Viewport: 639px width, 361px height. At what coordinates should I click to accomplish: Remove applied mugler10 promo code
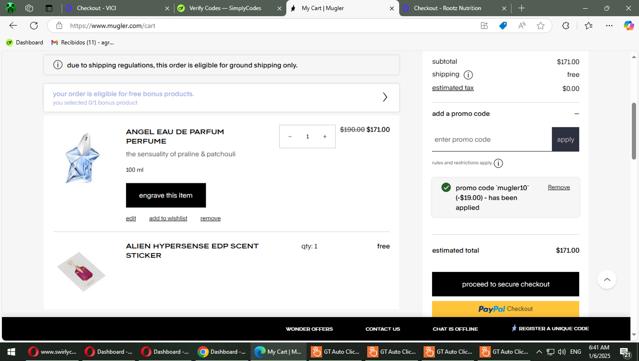pos(559,187)
